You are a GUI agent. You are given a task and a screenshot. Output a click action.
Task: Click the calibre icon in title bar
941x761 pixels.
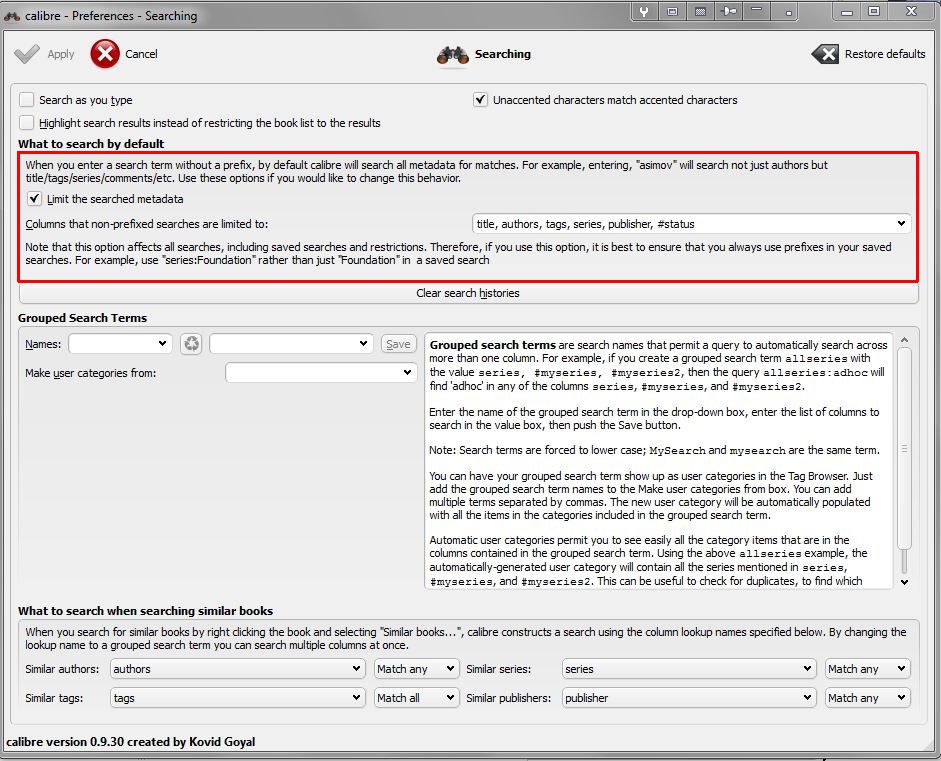tap(12, 16)
